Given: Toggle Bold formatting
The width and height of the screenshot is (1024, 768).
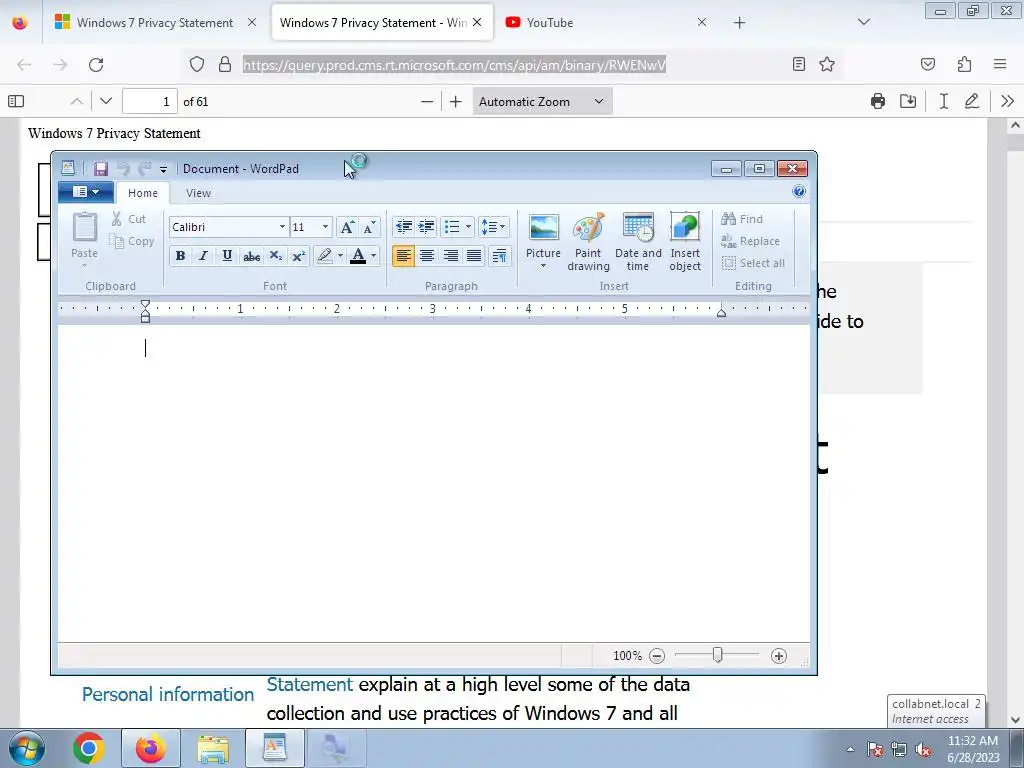Looking at the screenshot, I should click(x=180, y=255).
